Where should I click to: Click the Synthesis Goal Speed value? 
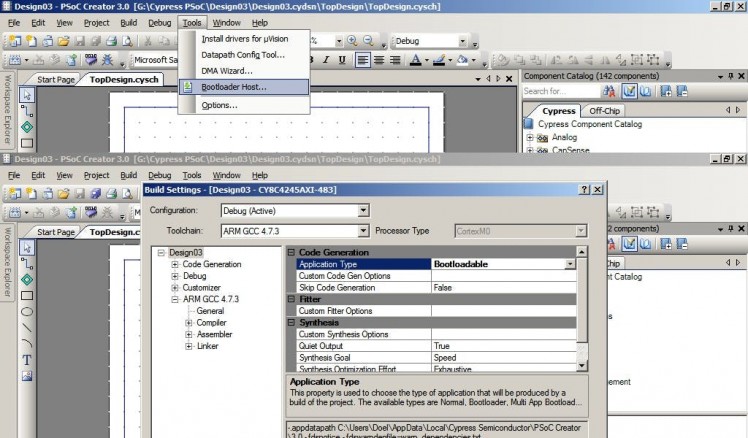[x=504, y=358]
